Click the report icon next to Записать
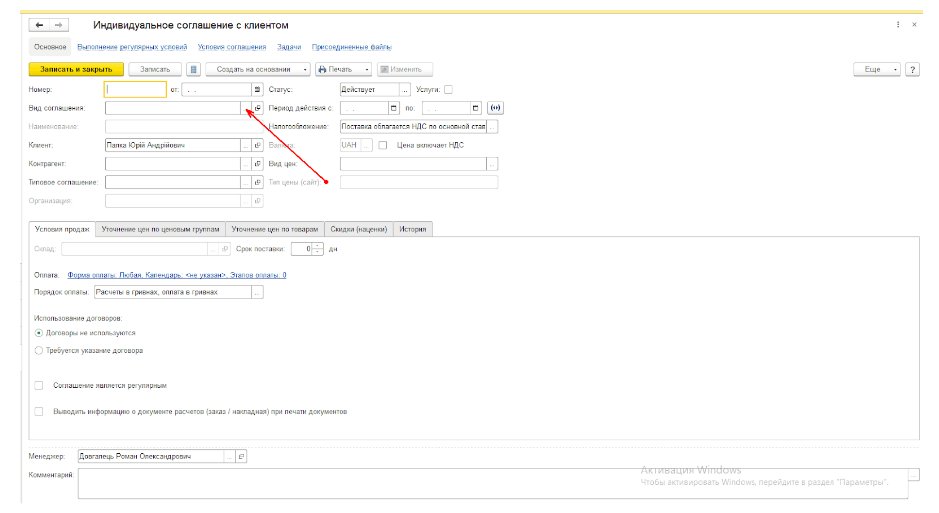939x513 pixels. click(194, 69)
